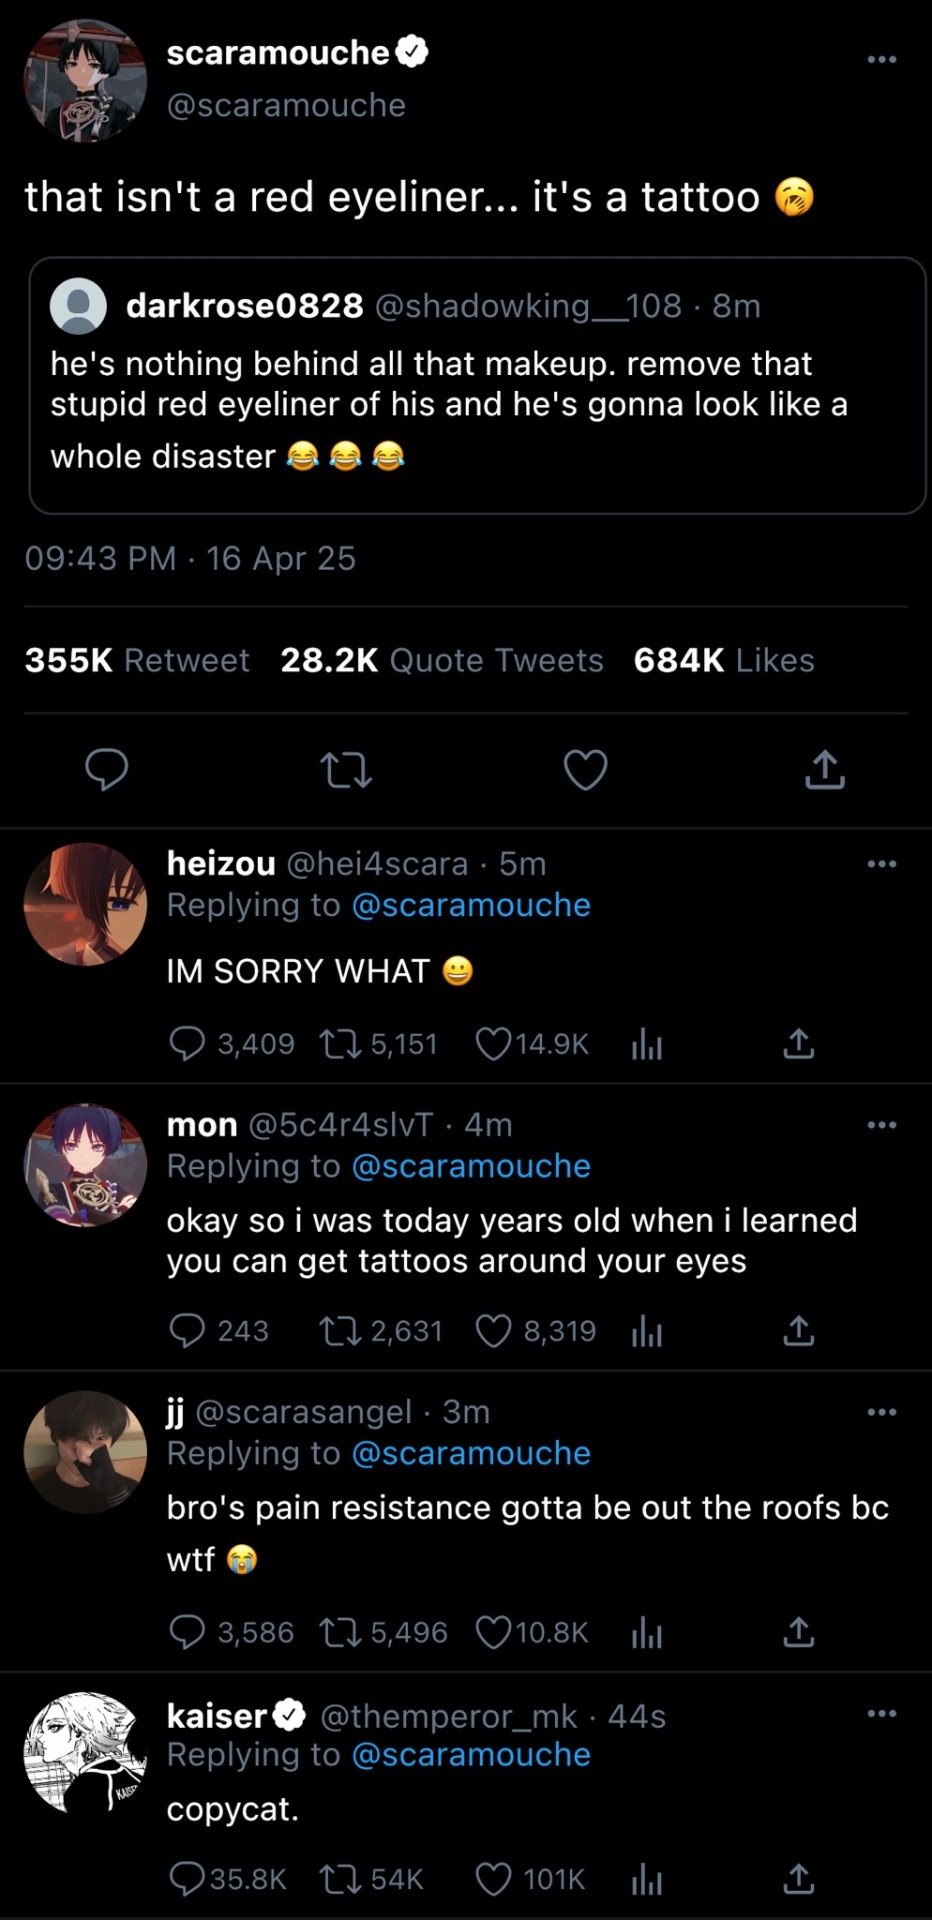Retweet mon's reply
The width and height of the screenshot is (932, 1920).
[x=336, y=1331]
